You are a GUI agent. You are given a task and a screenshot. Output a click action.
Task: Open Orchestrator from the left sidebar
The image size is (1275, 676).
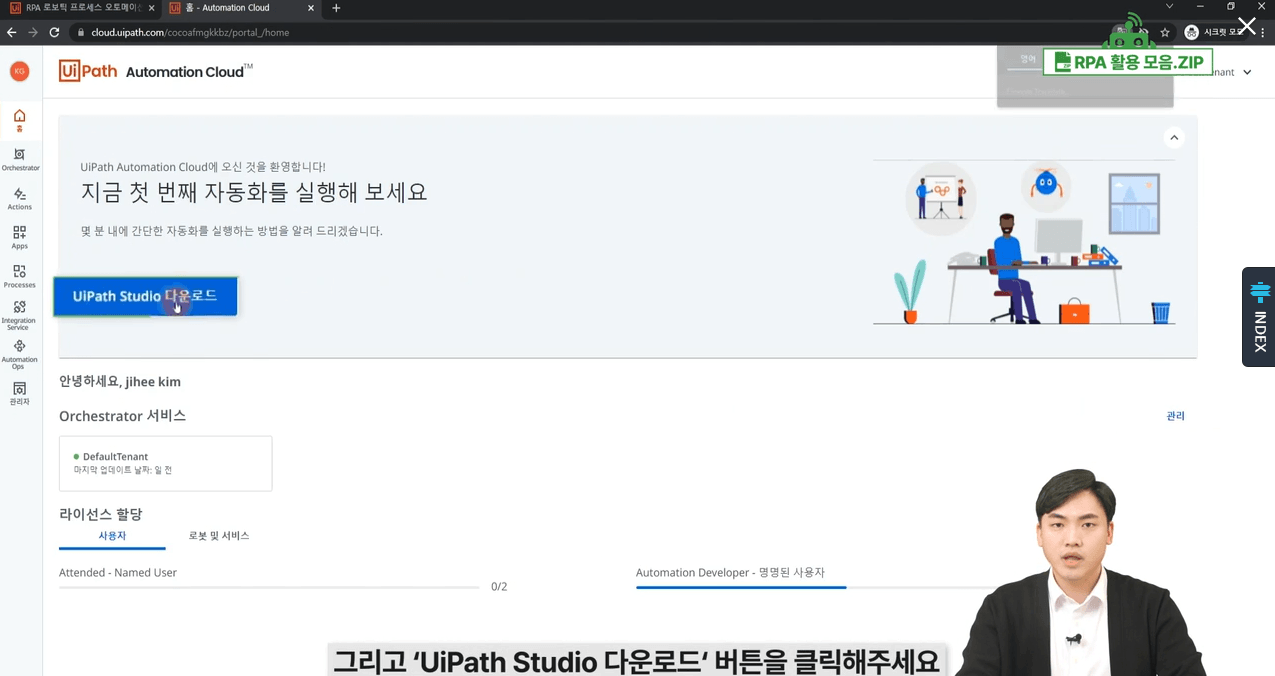tap(20, 159)
